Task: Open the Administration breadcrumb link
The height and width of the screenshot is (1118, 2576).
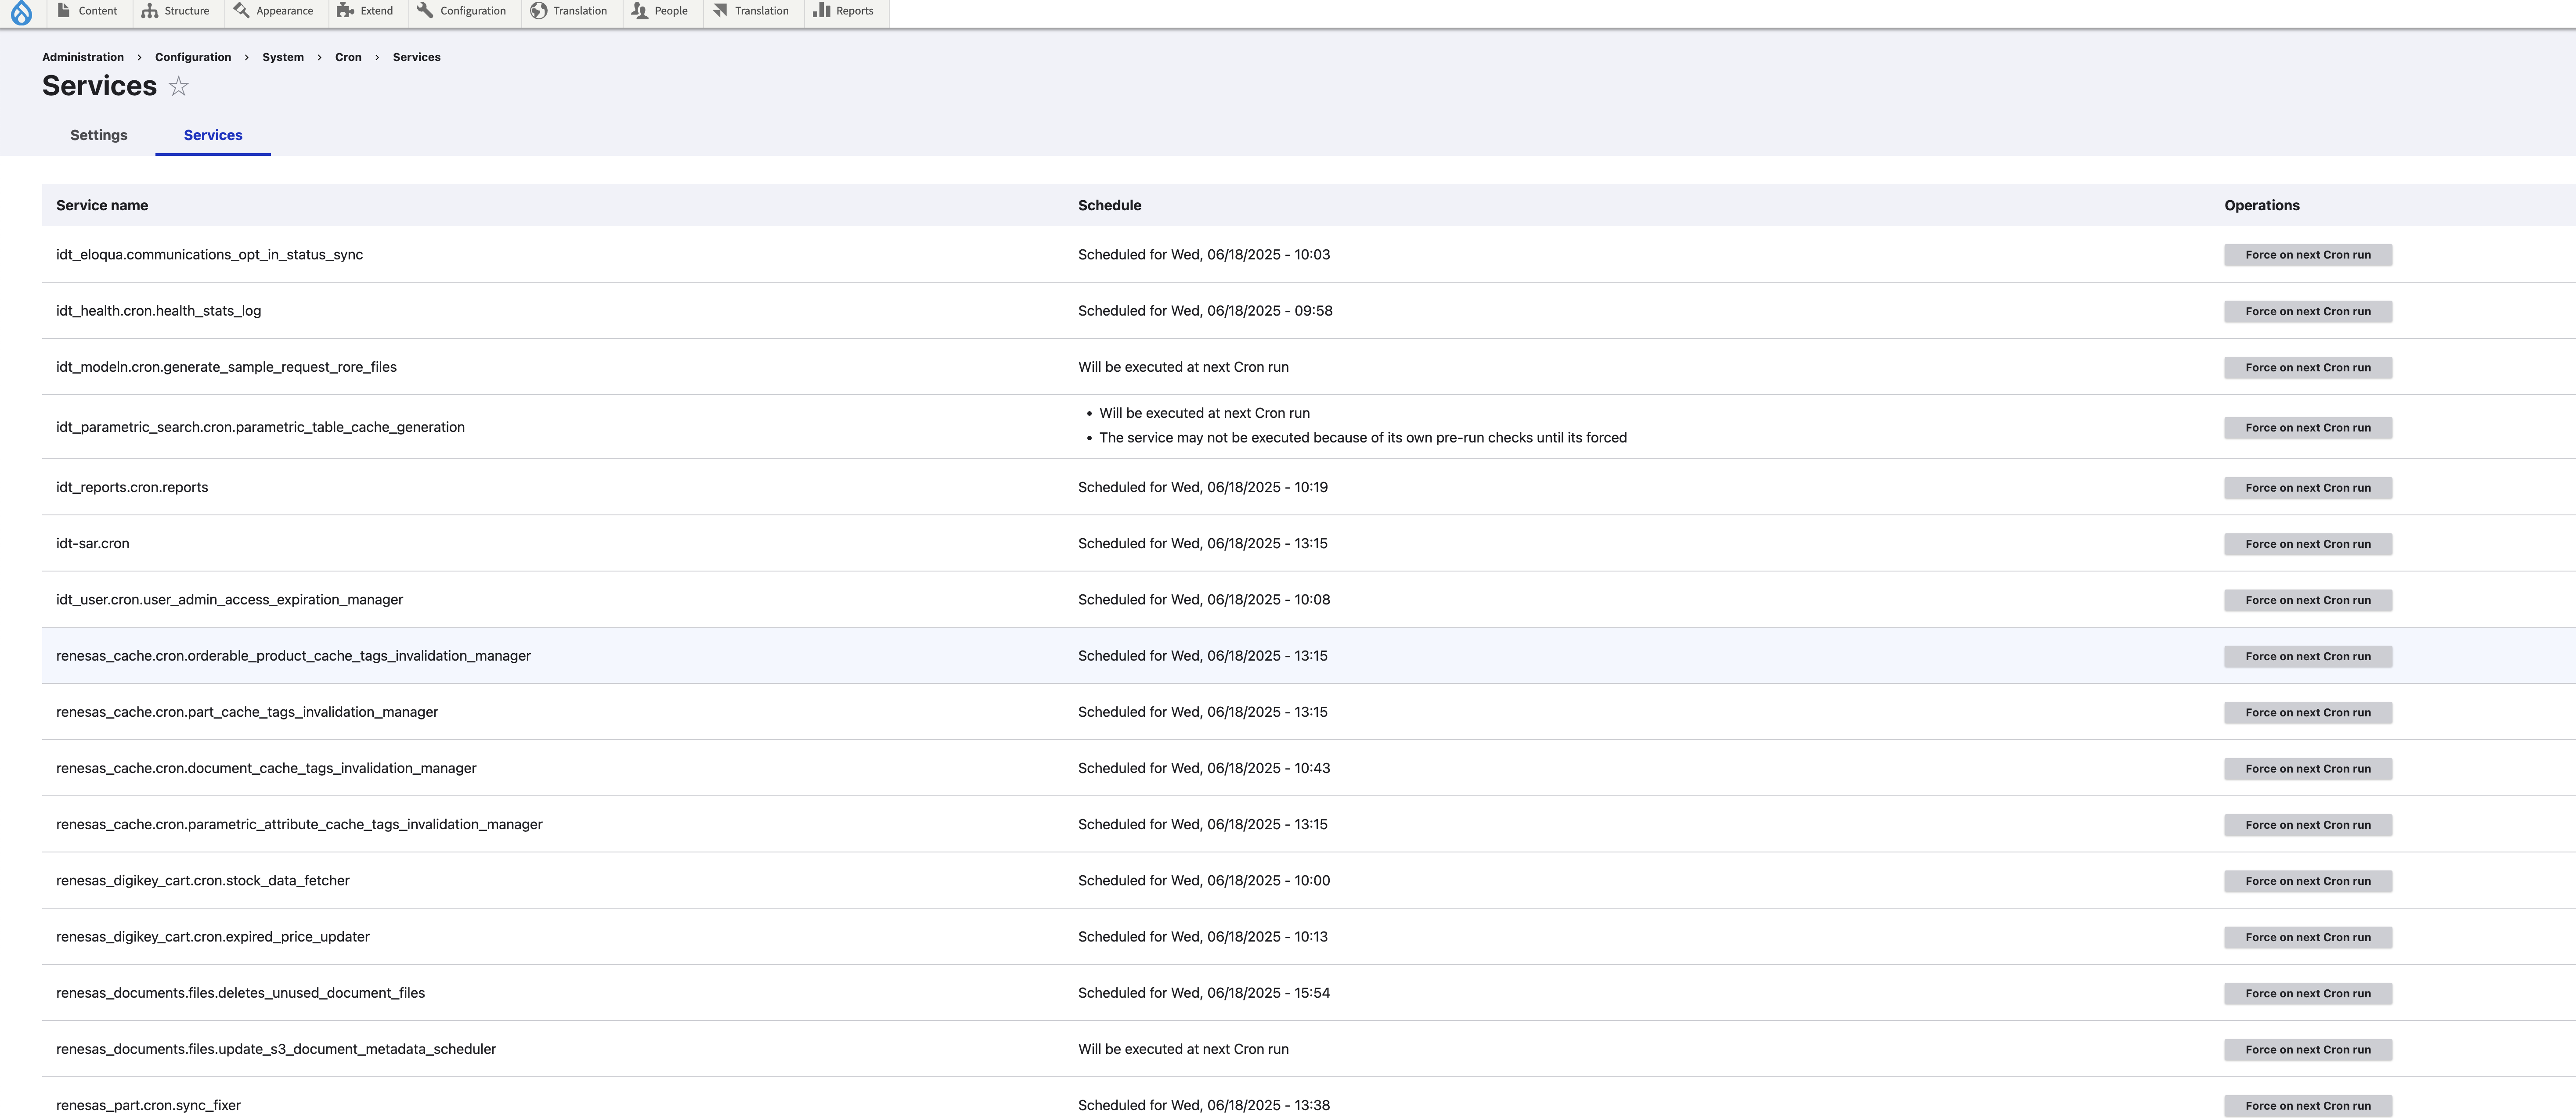Action: 82,57
